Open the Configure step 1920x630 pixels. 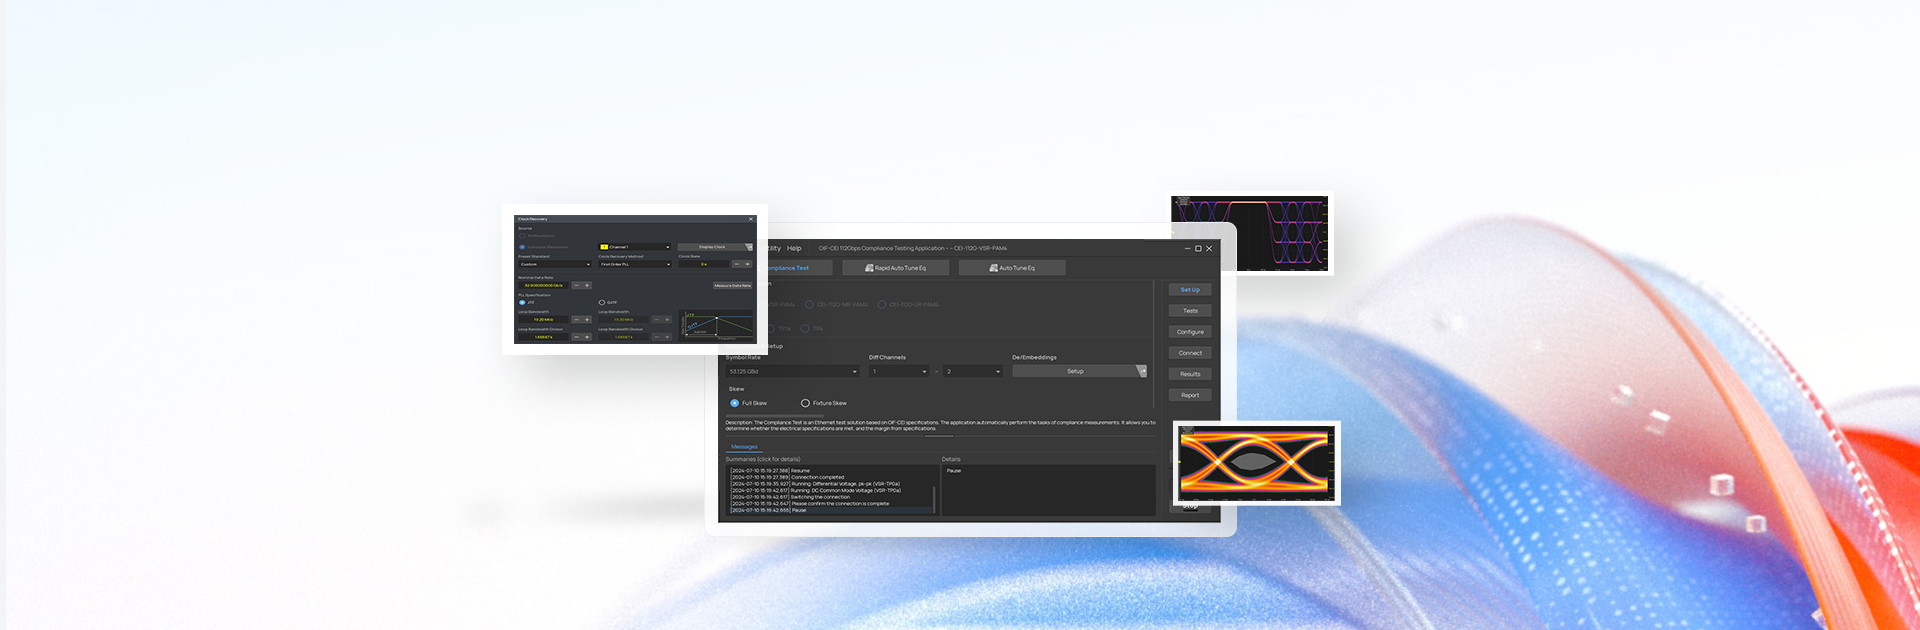(1190, 332)
